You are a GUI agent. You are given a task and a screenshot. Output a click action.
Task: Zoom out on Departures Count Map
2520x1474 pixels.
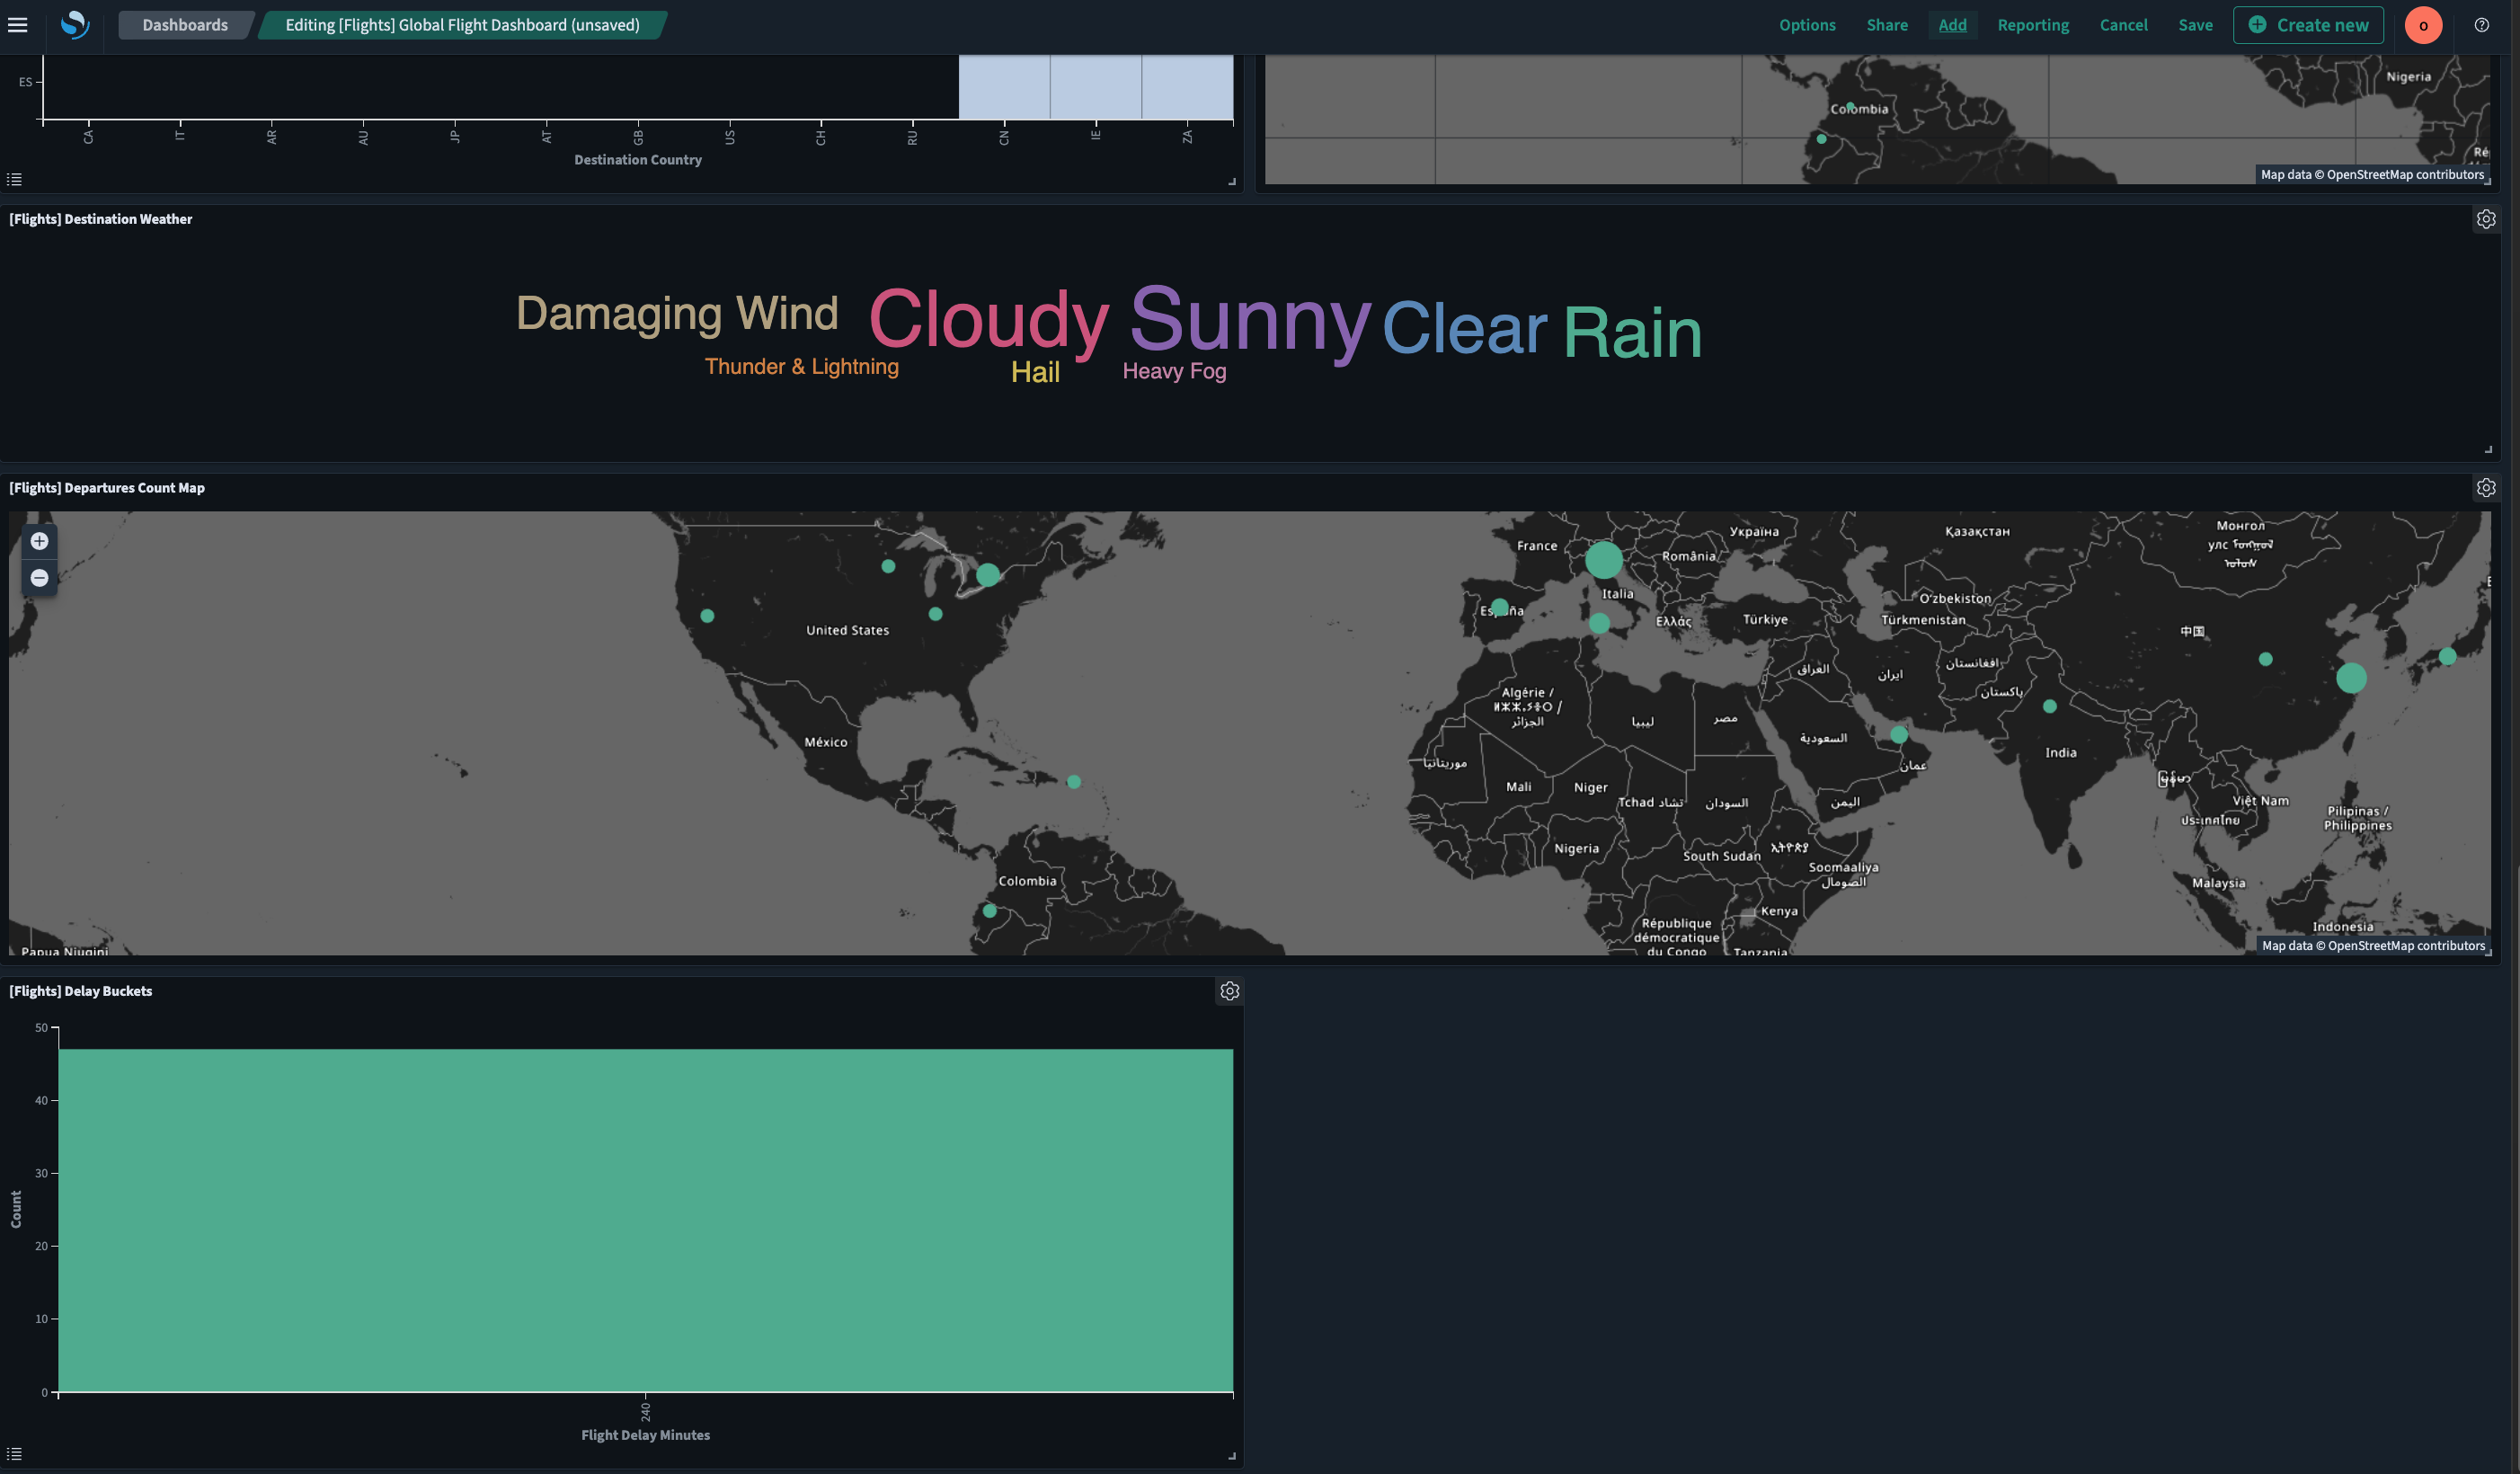[x=39, y=578]
